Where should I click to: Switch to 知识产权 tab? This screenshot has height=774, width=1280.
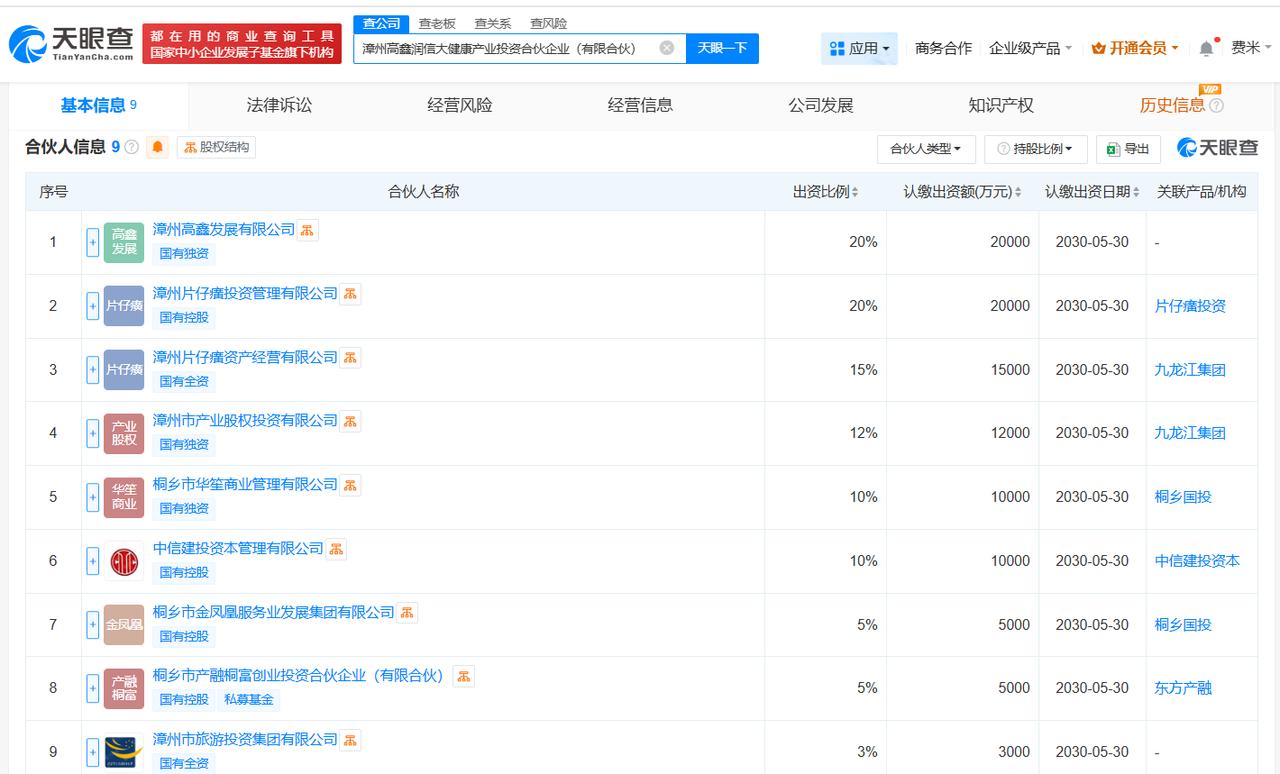(x=1001, y=105)
